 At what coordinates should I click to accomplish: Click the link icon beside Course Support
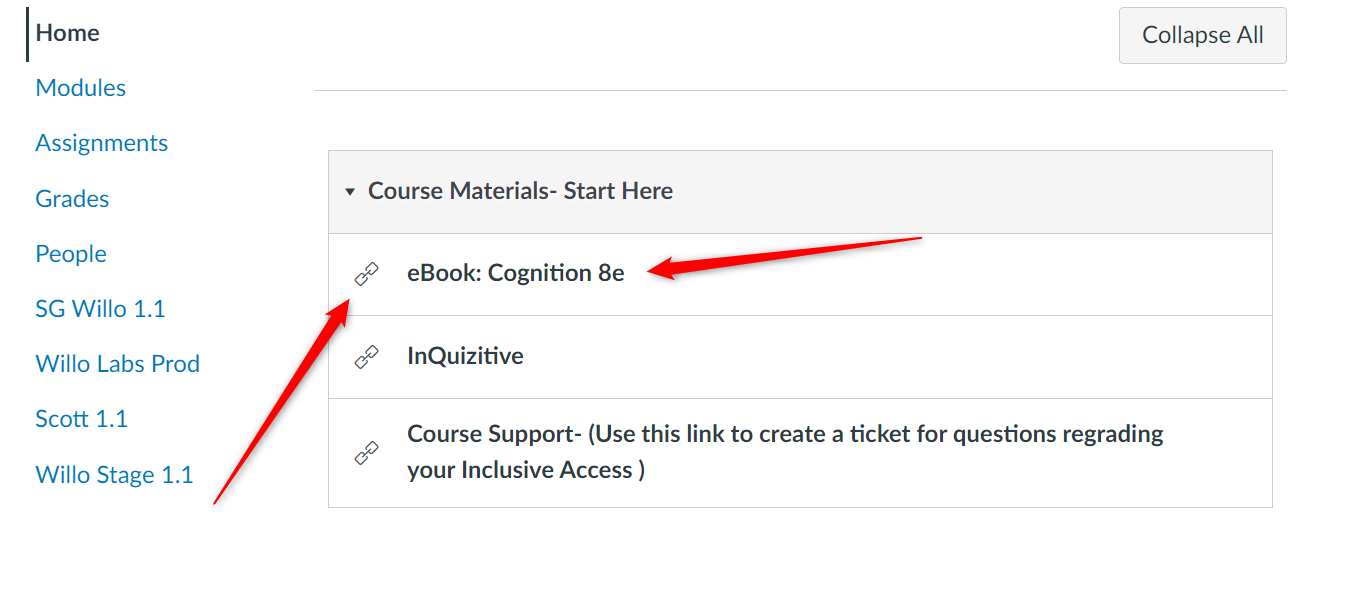click(x=367, y=452)
